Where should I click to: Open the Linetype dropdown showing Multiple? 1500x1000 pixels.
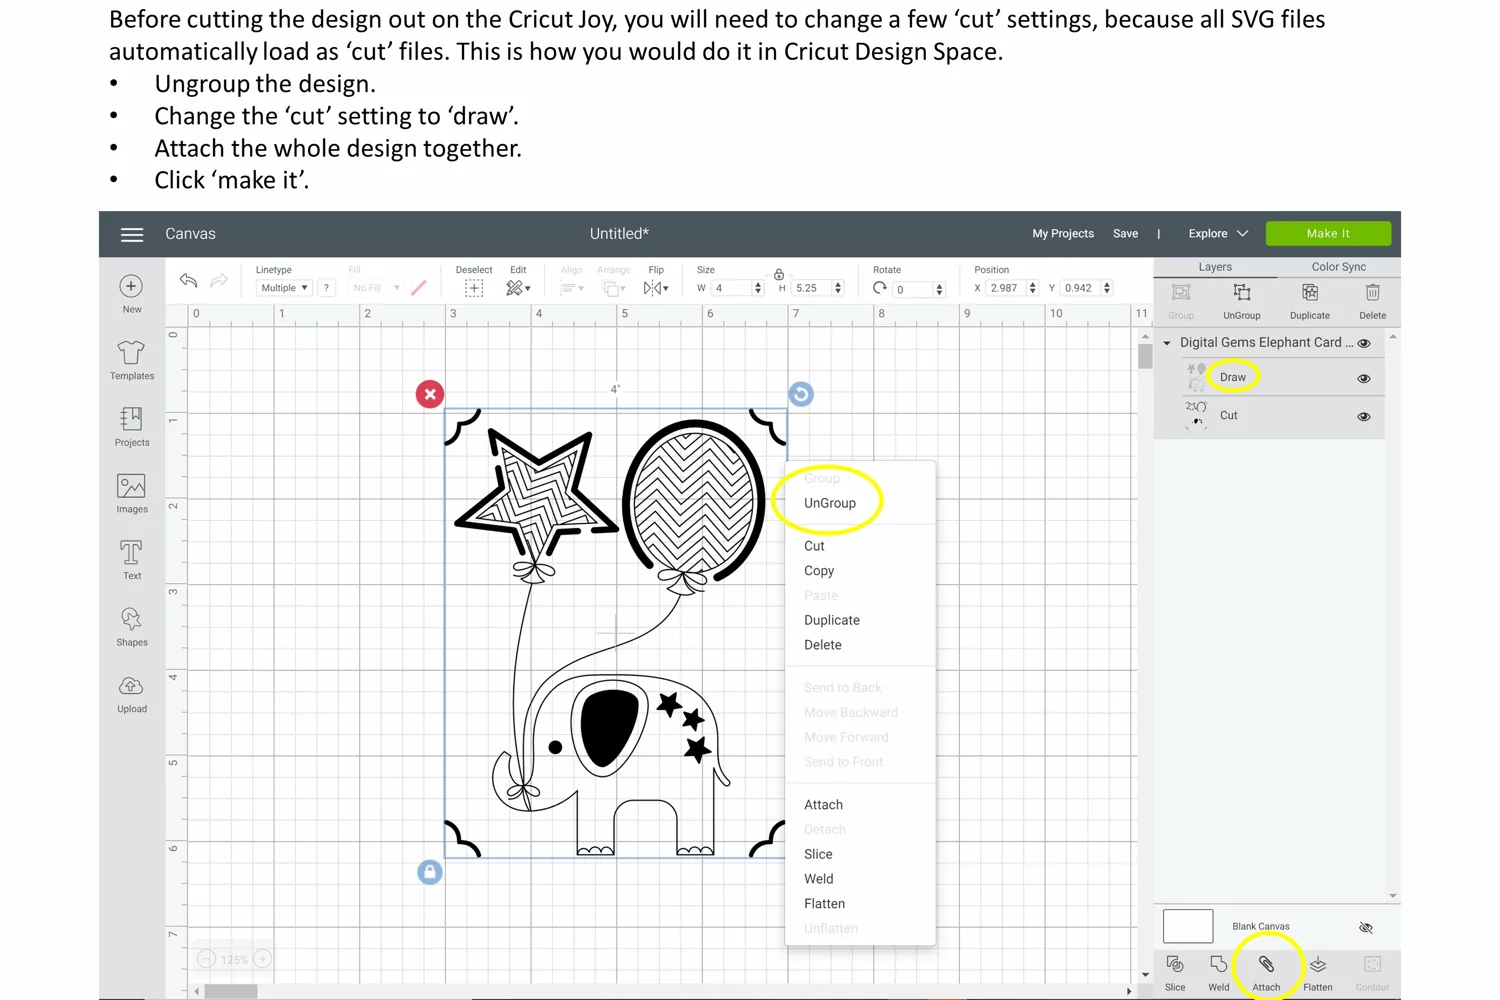click(284, 288)
